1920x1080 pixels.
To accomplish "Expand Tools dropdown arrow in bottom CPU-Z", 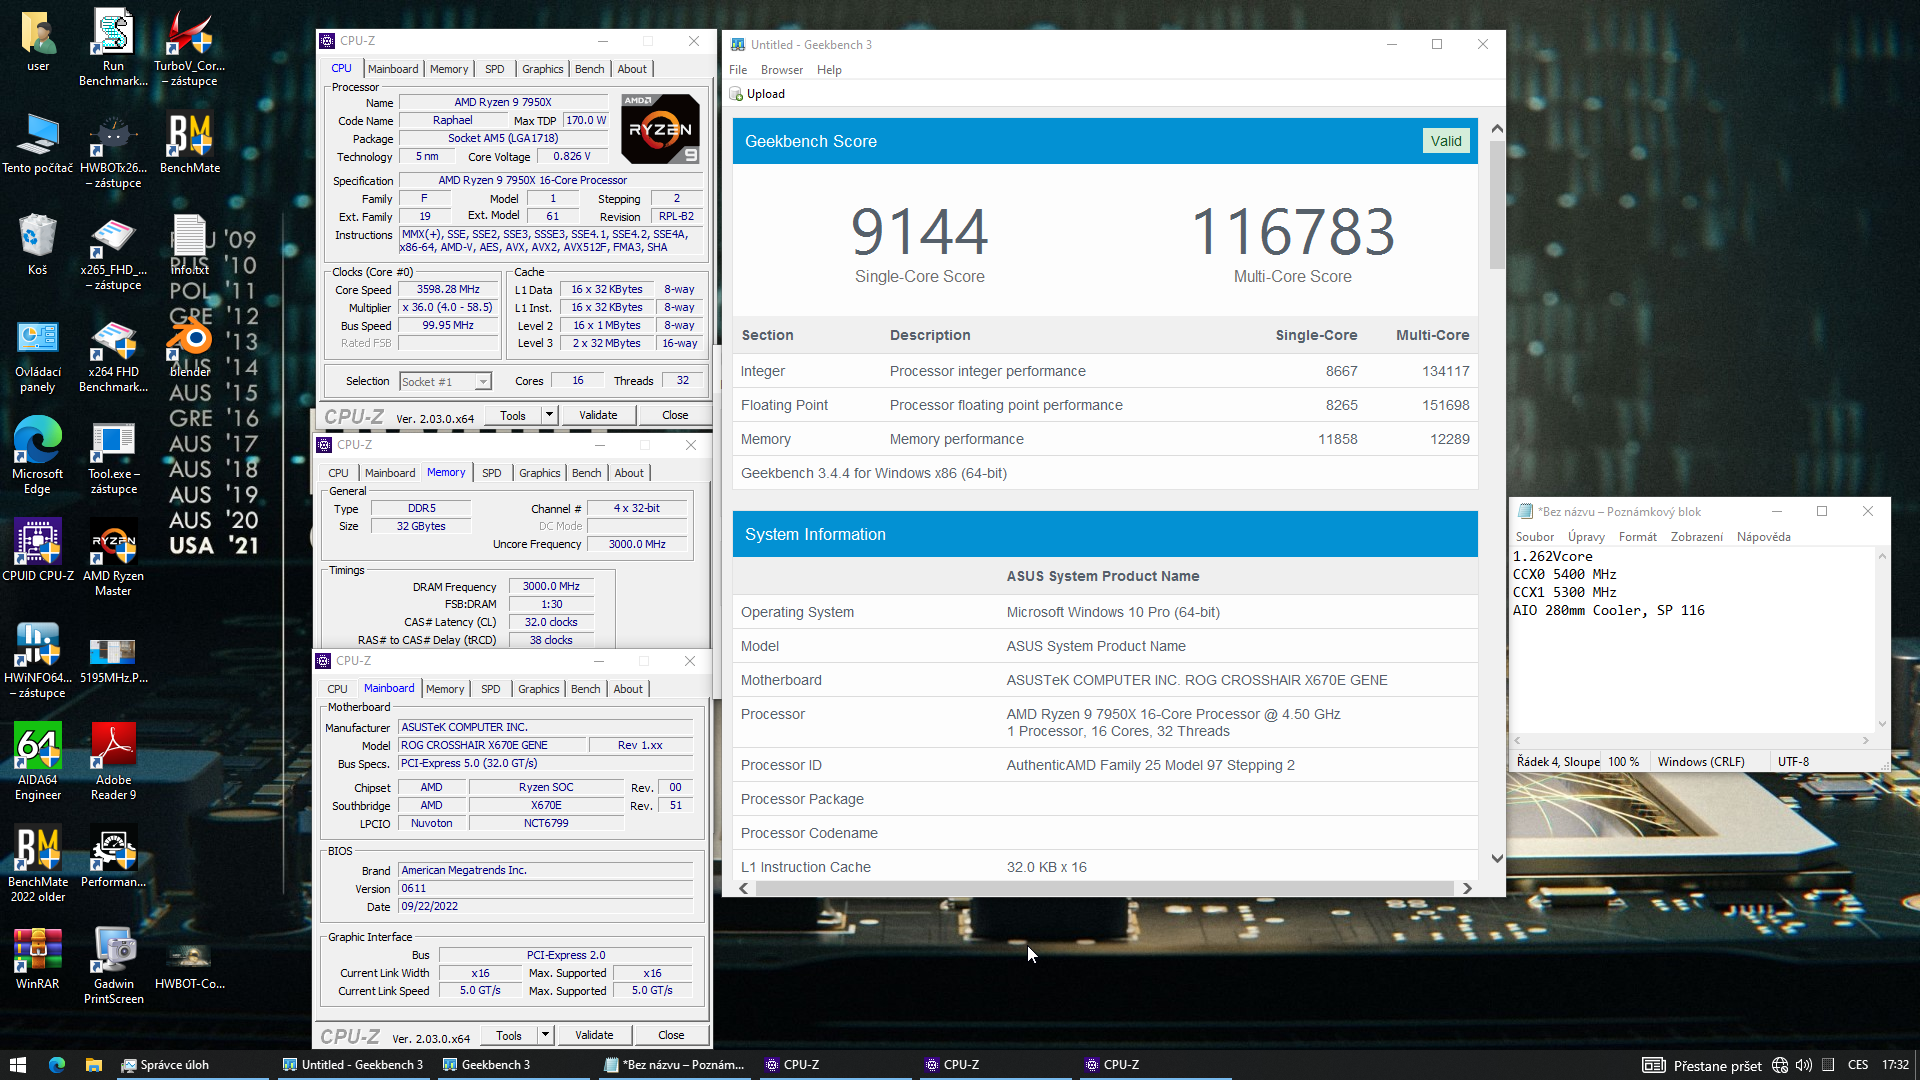I will 545,1035.
